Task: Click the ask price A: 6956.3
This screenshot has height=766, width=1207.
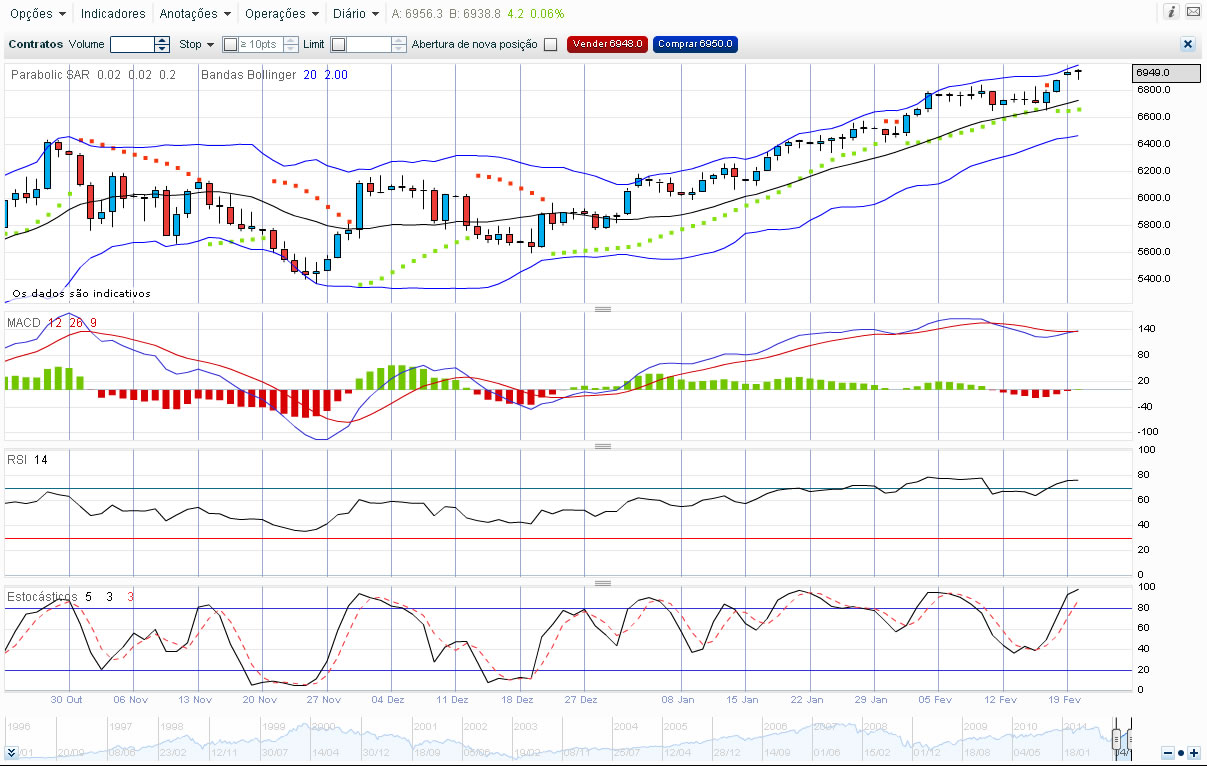Action: [x=418, y=14]
